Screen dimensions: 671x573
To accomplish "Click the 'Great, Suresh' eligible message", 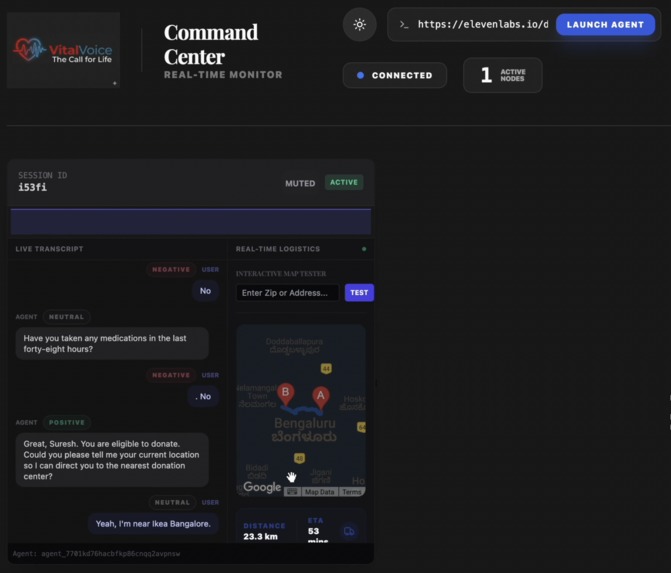I will click(x=112, y=460).
